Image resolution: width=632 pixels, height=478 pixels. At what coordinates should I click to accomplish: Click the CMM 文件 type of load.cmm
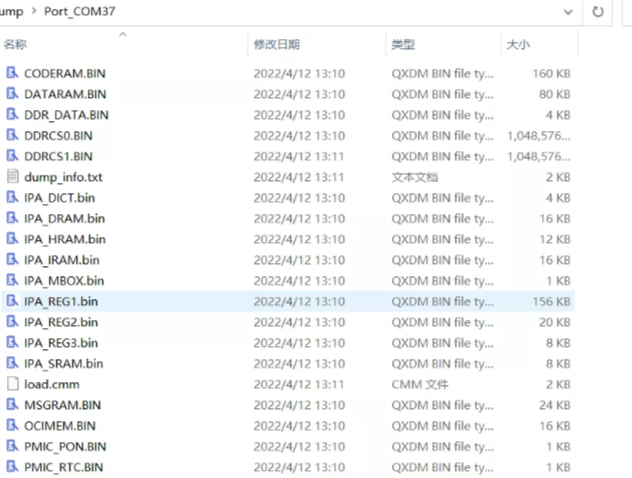[420, 384]
